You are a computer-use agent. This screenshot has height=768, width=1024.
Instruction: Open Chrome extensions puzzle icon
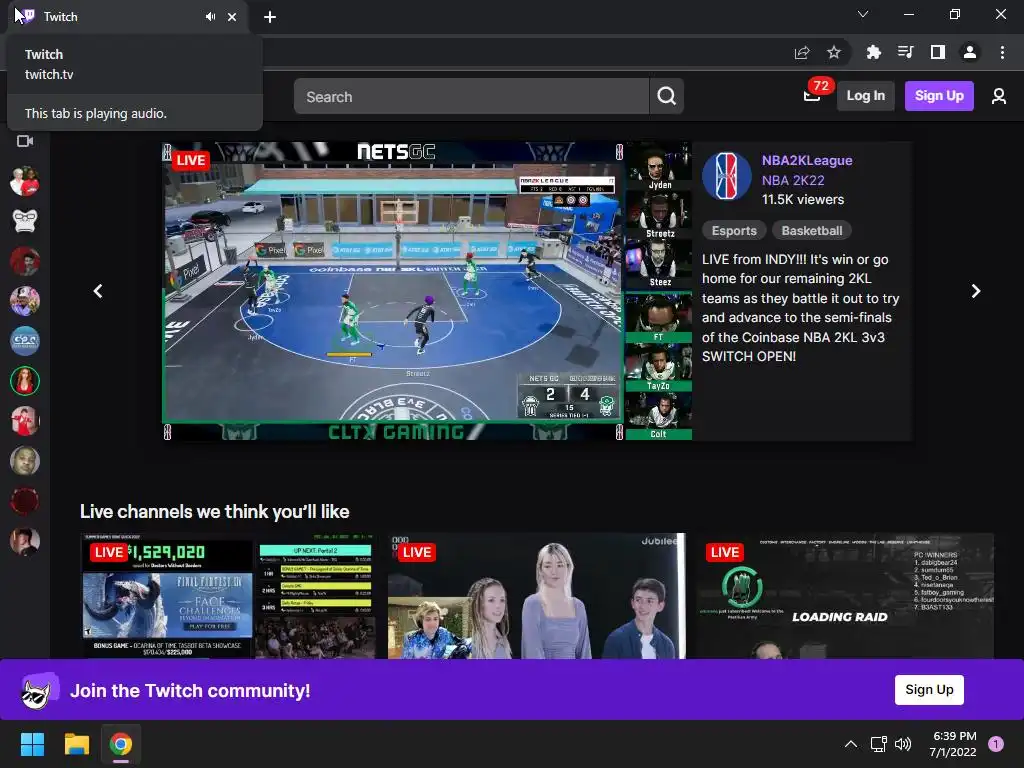873,52
